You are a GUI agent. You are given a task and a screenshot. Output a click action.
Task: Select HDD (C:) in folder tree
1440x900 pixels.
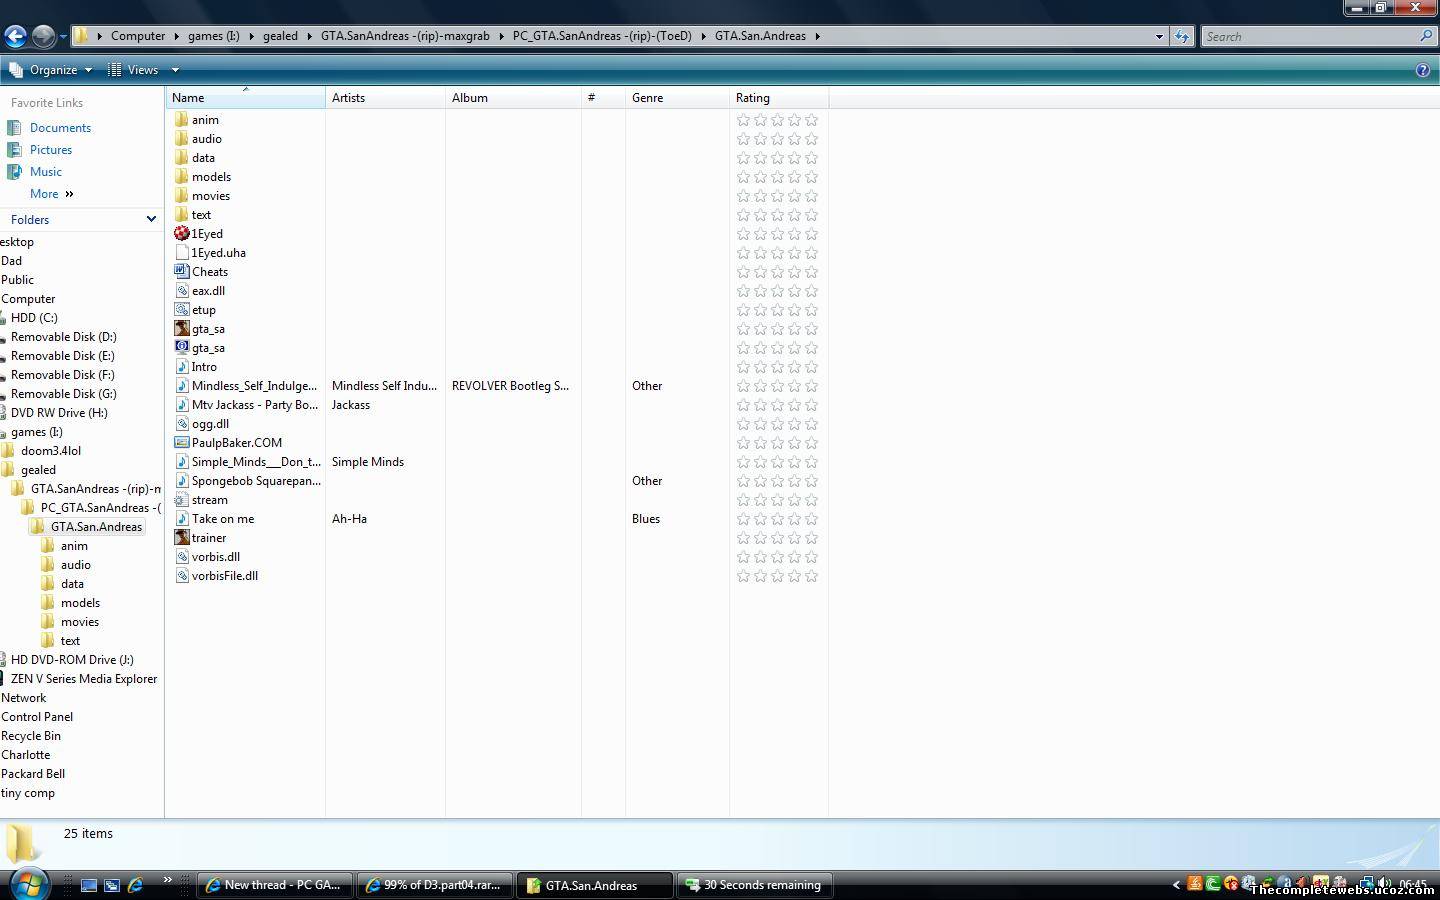[34, 317]
